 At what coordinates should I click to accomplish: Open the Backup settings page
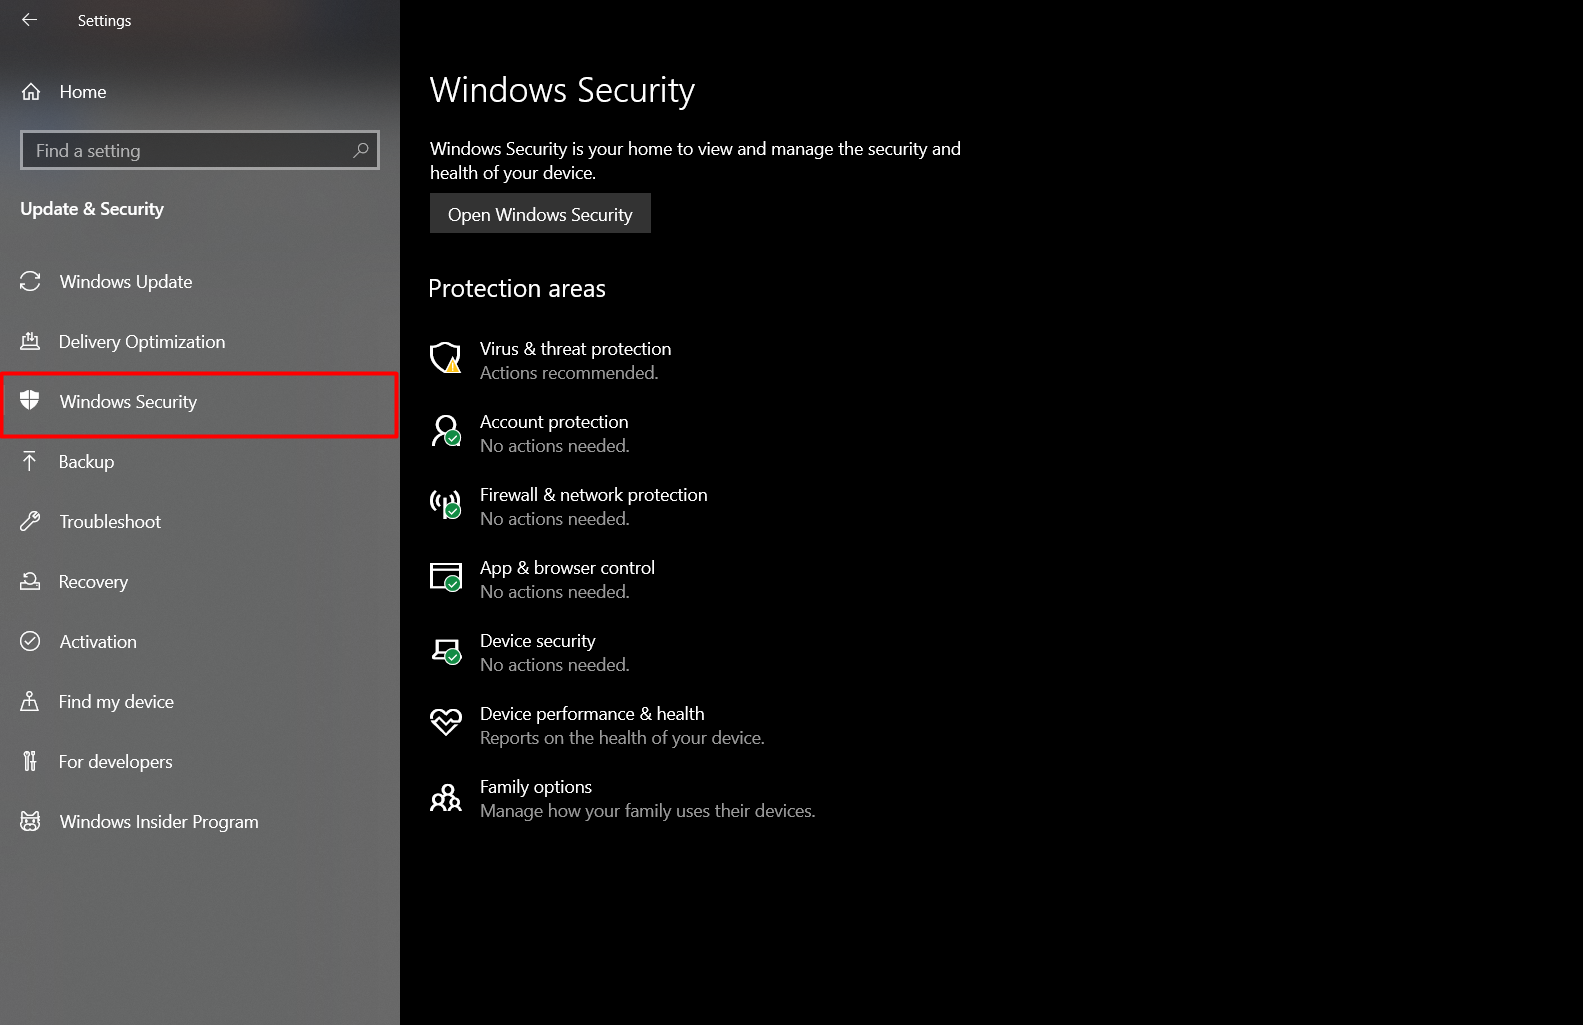86,462
